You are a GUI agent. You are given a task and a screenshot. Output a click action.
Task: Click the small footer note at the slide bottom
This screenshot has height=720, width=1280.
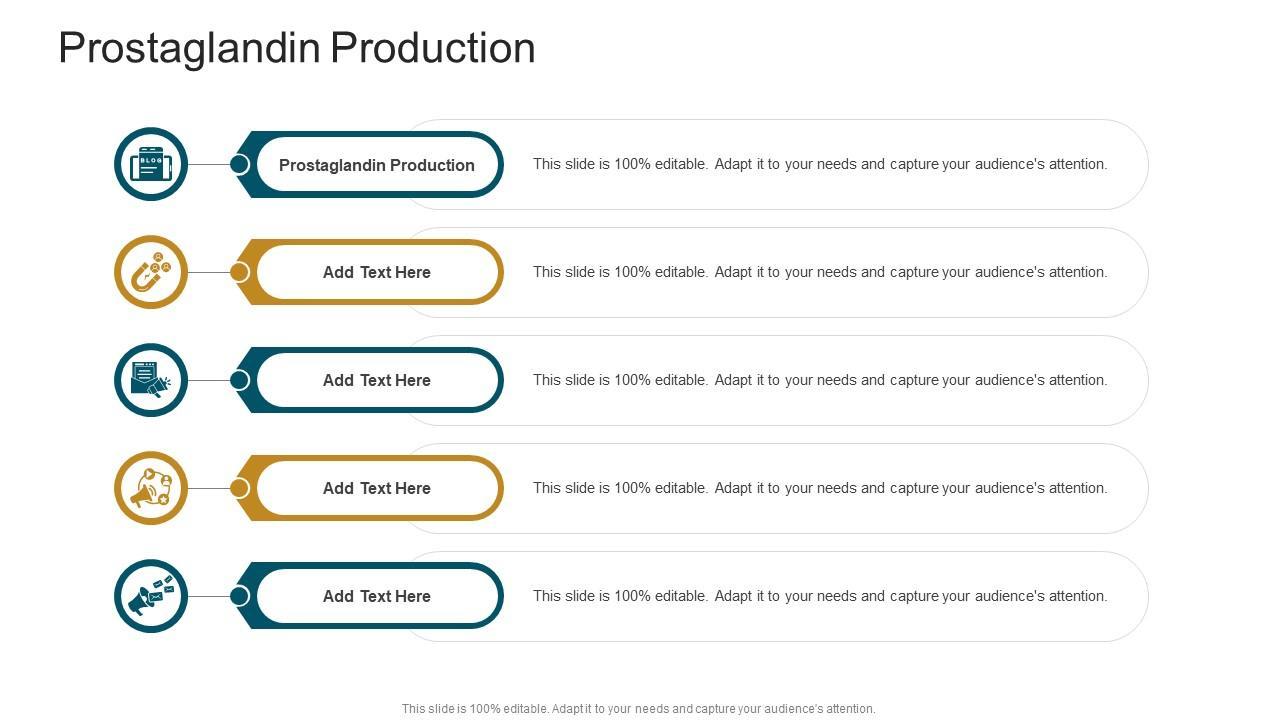point(638,709)
